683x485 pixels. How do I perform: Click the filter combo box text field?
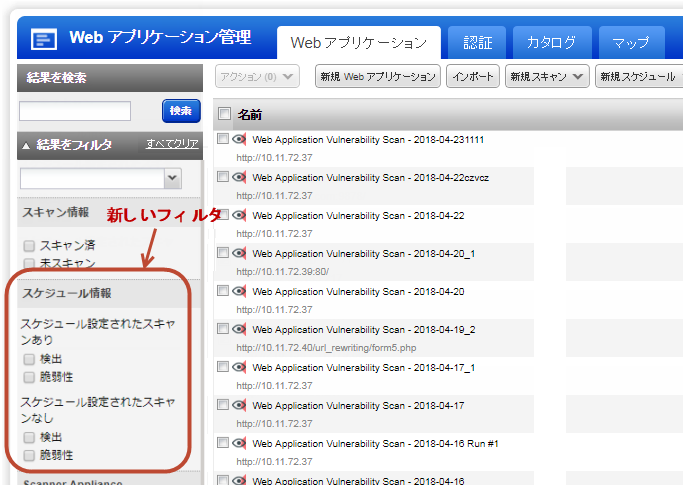pyautogui.click(x=92, y=178)
